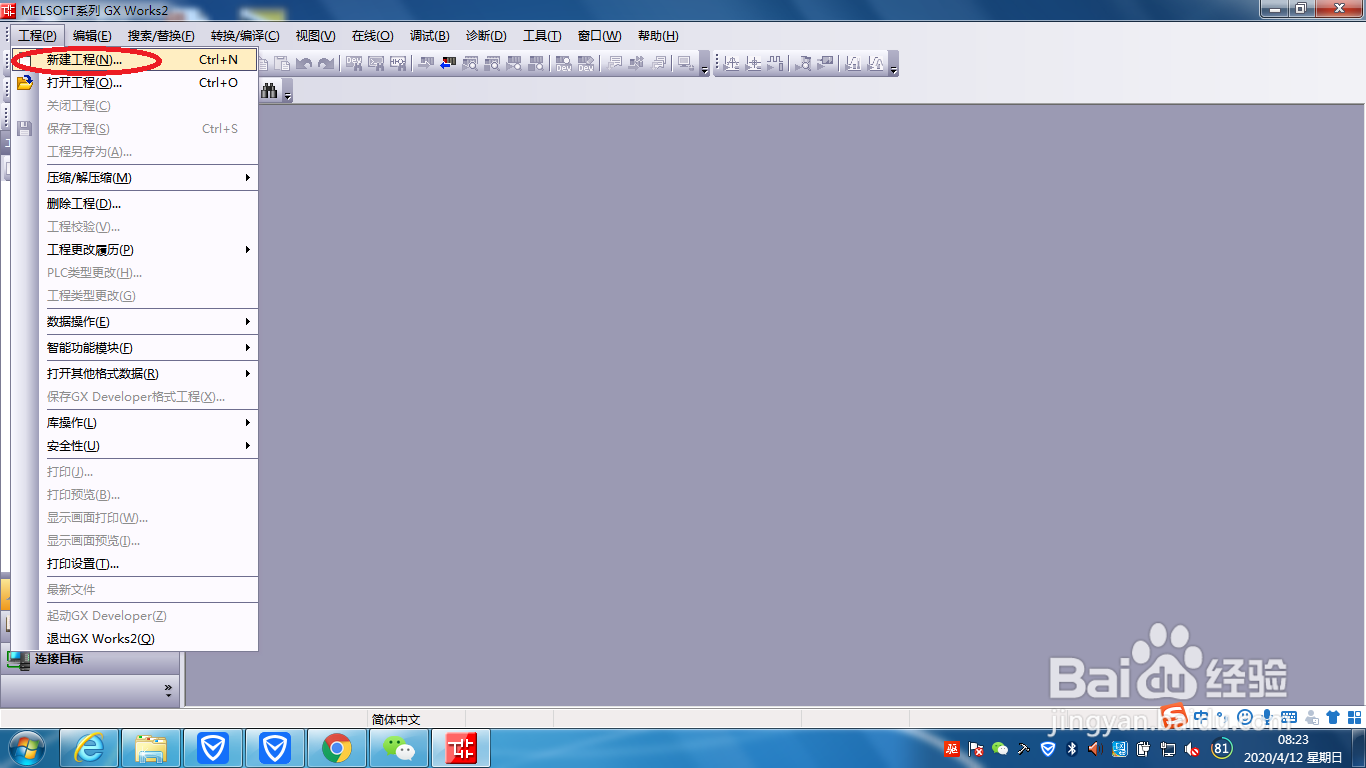Click the taskbar clock showing 08:23
The width and height of the screenshot is (1366, 768).
click(1293, 748)
